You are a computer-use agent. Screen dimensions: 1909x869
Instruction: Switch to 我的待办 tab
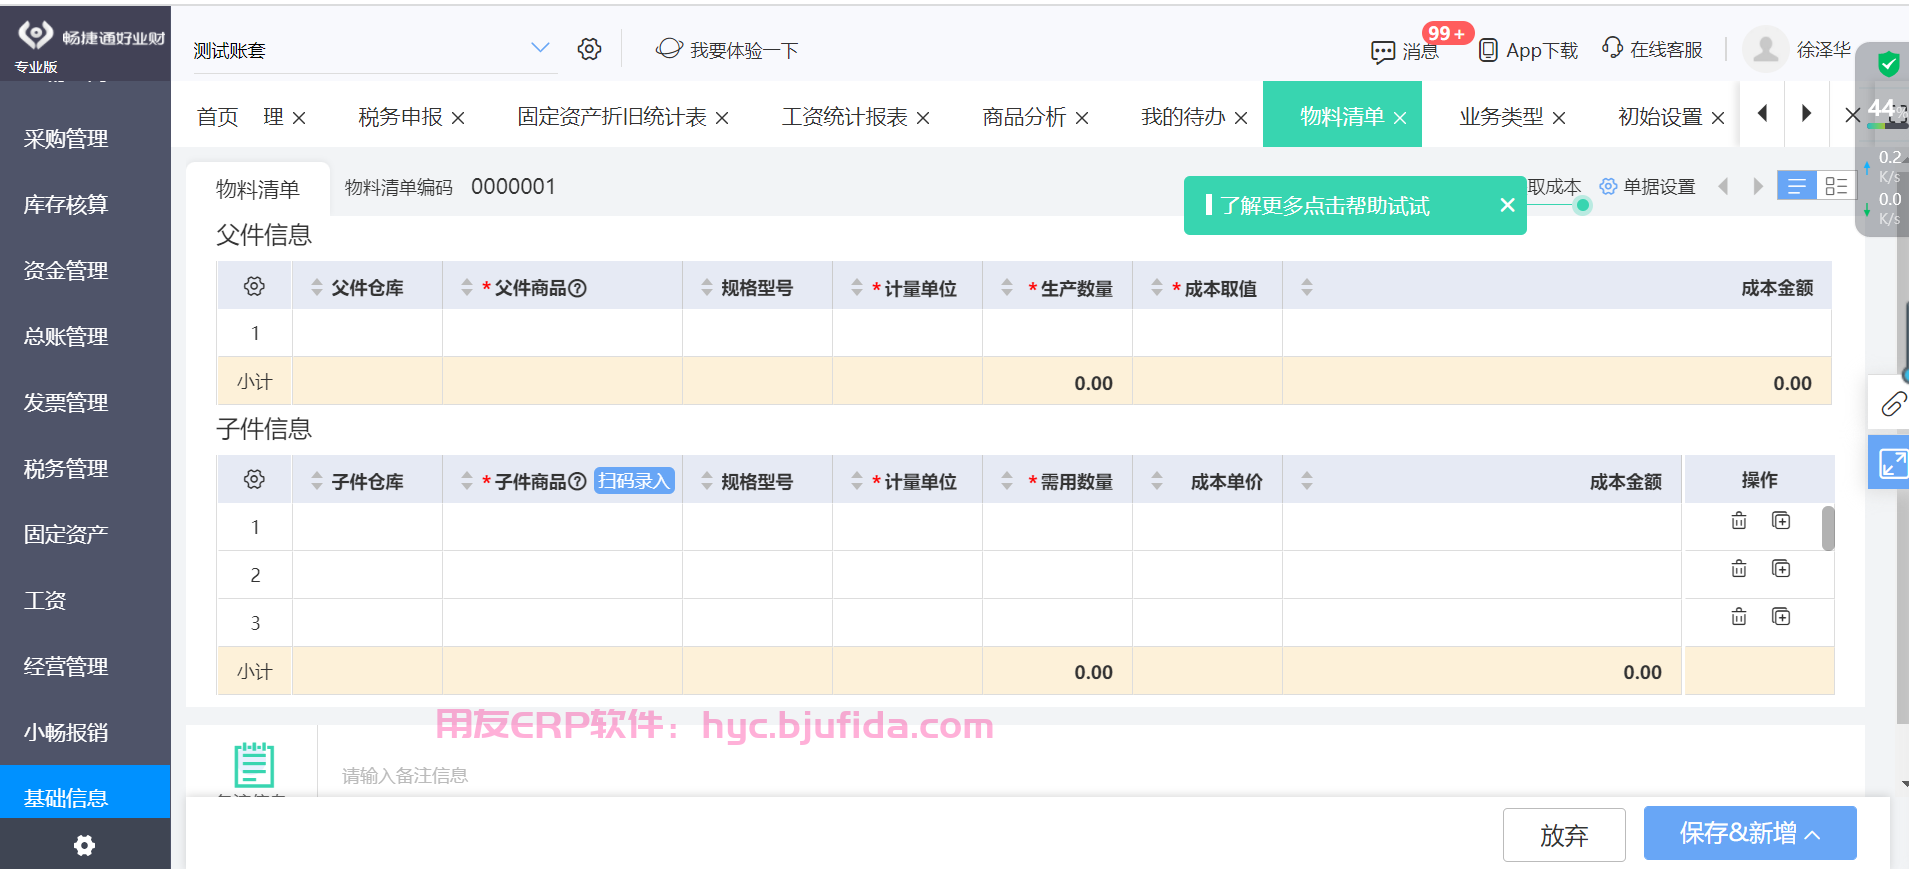coord(1183,117)
